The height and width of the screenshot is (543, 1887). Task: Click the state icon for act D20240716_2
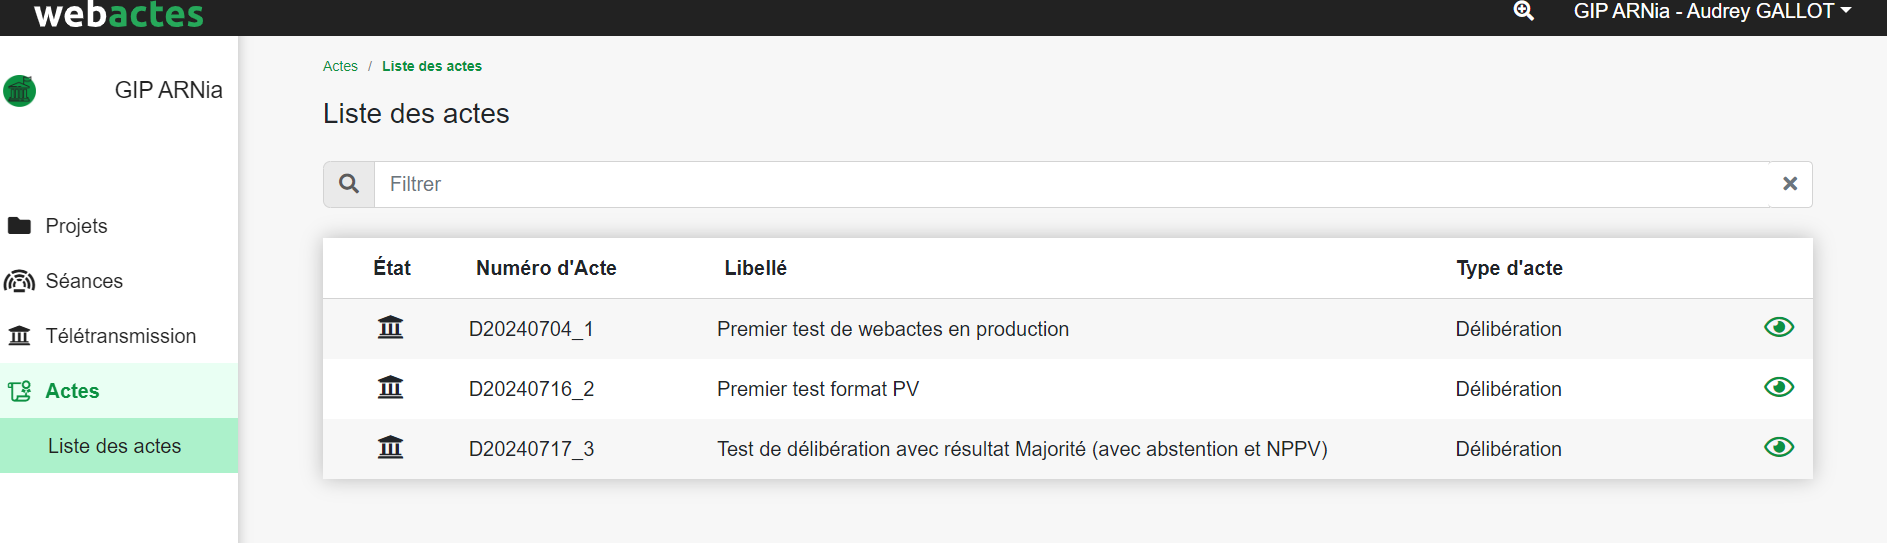[390, 388]
